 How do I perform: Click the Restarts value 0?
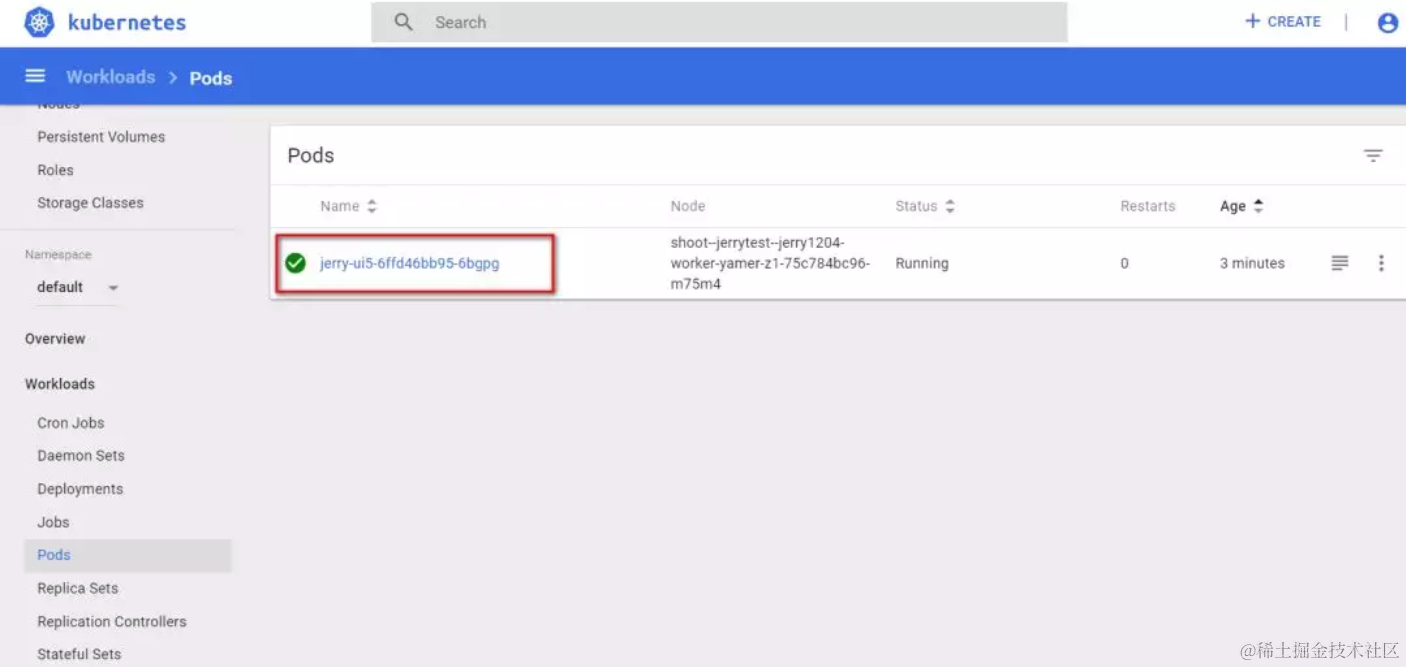[x=1124, y=263]
